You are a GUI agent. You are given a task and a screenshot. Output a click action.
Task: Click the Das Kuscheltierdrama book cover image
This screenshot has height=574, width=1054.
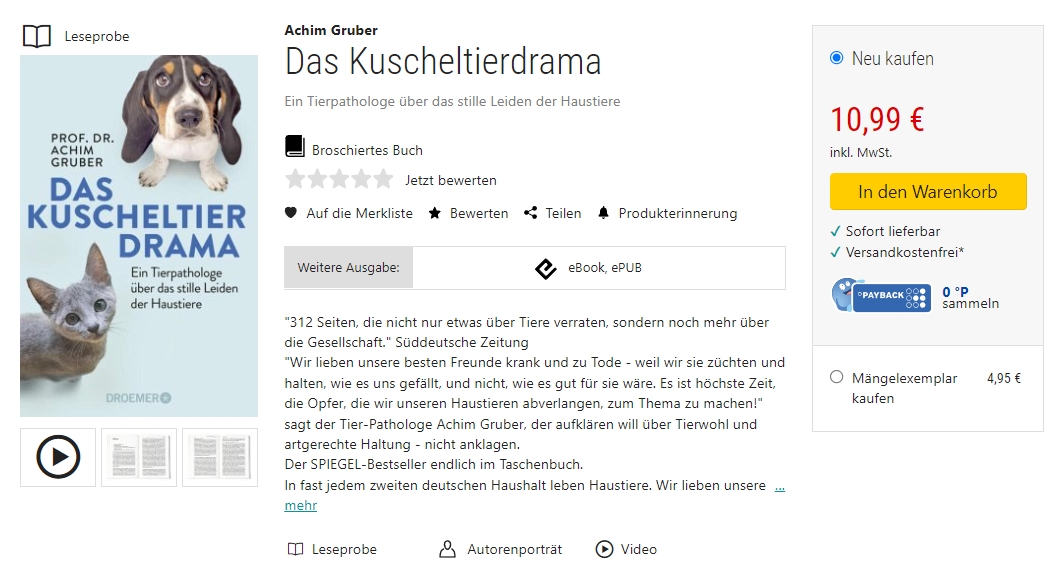139,236
